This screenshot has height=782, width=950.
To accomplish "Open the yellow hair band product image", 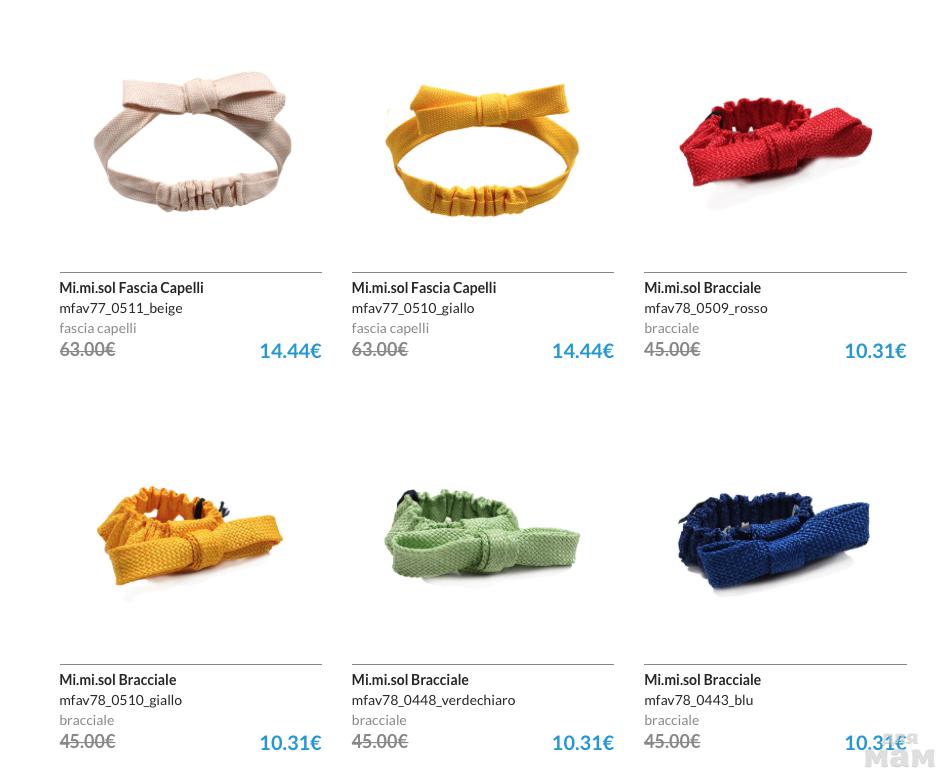I will [482, 150].
